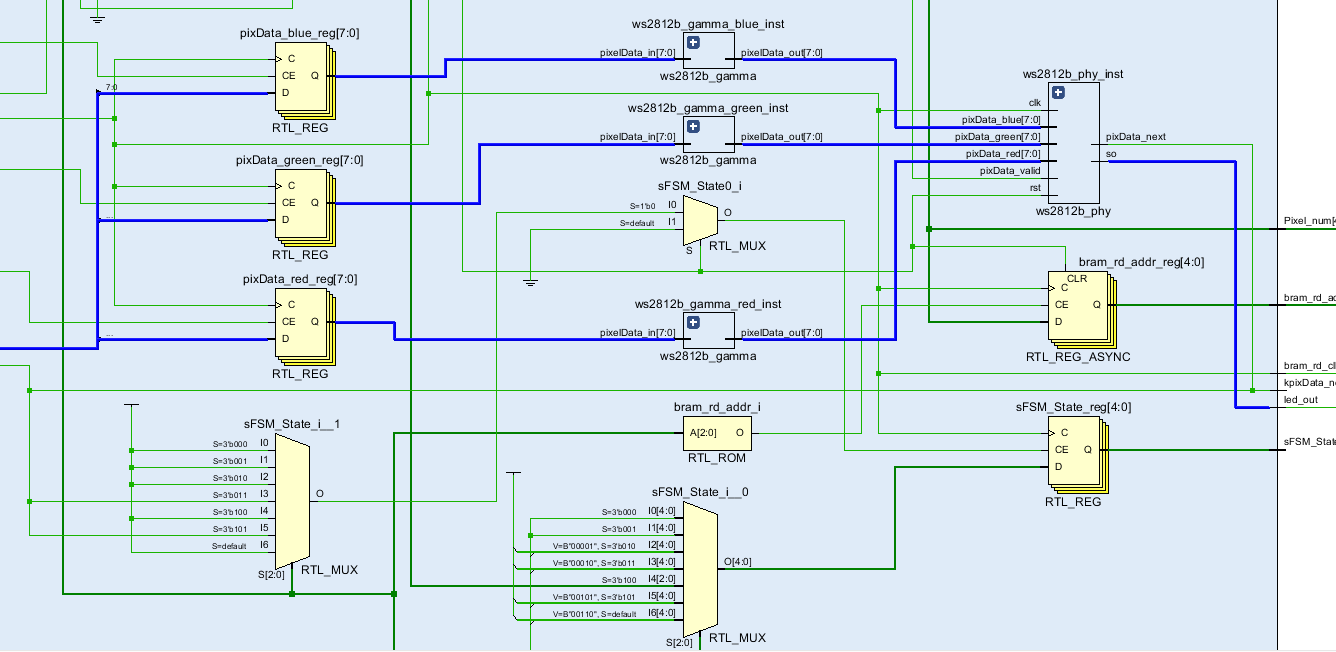Select the bram_rd_addr_i RTL_ROM block

point(717,433)
